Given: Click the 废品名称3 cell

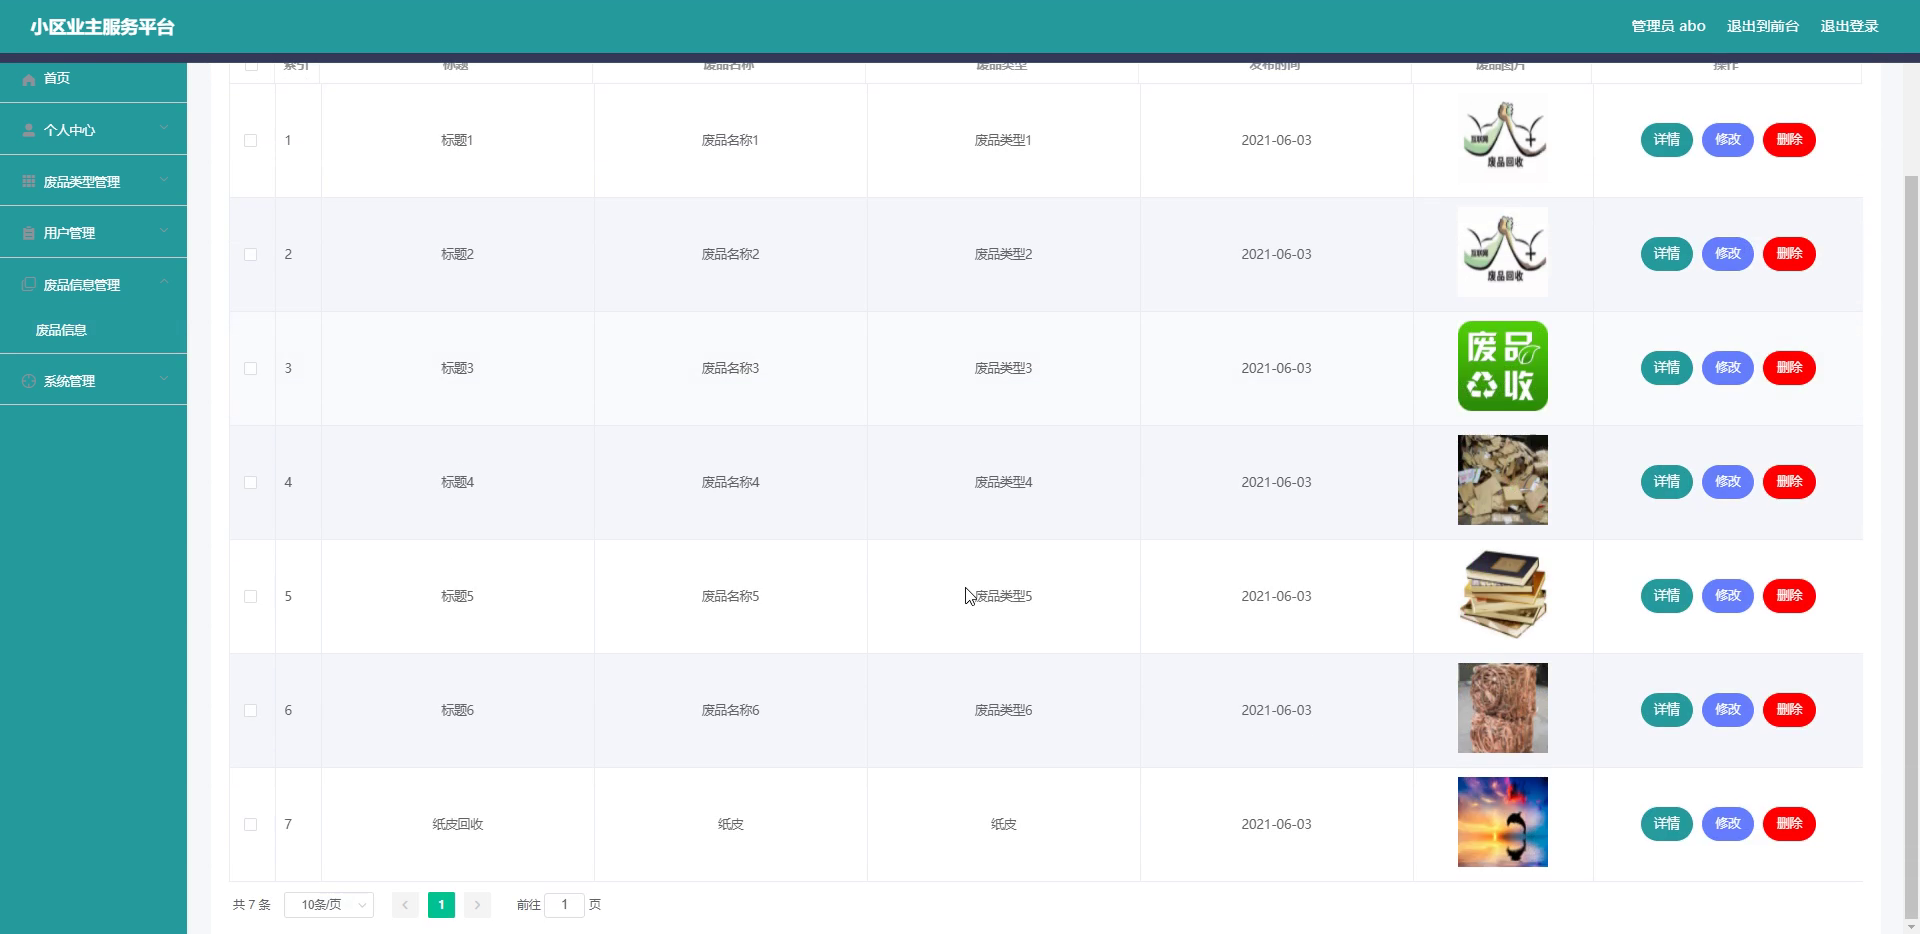Looking at the screenshot, I should [x=730, y=369].
